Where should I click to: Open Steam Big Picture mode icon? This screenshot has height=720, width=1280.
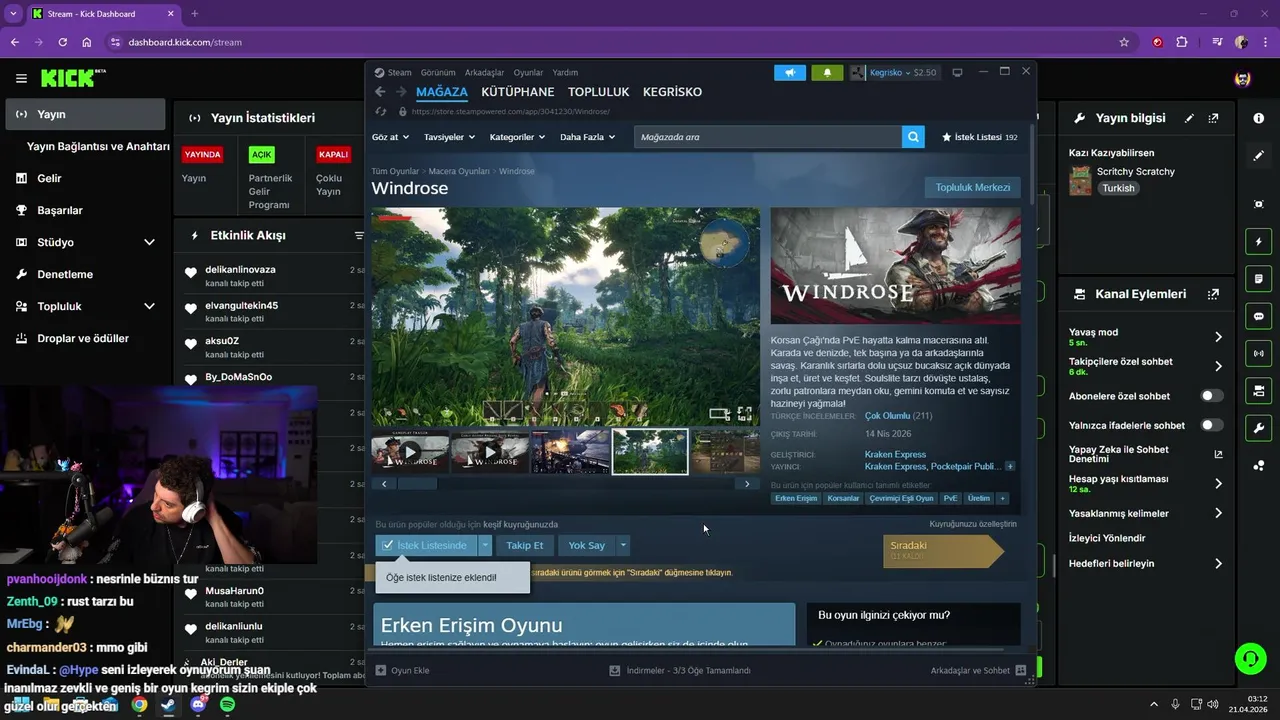[x=957, y=73]
